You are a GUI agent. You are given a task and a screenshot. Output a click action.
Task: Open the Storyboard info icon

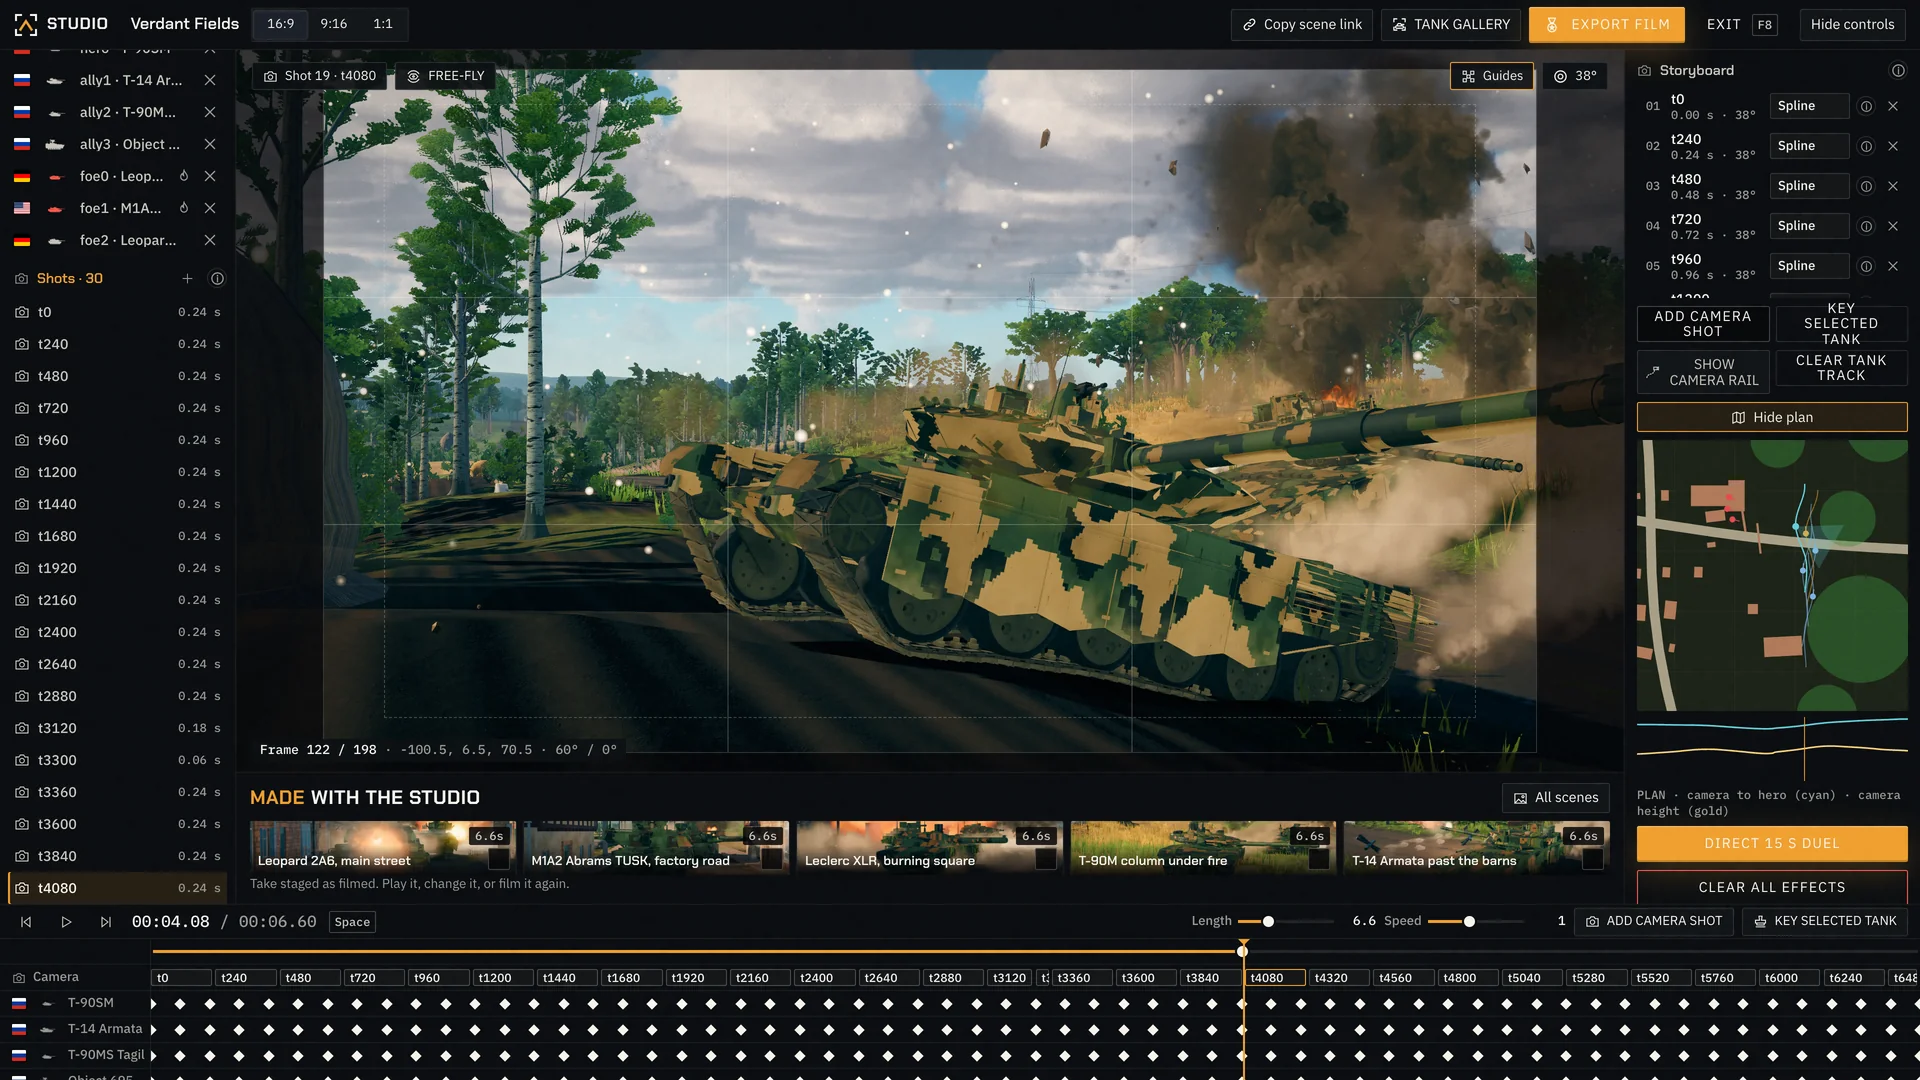[x=1898, y=71]
